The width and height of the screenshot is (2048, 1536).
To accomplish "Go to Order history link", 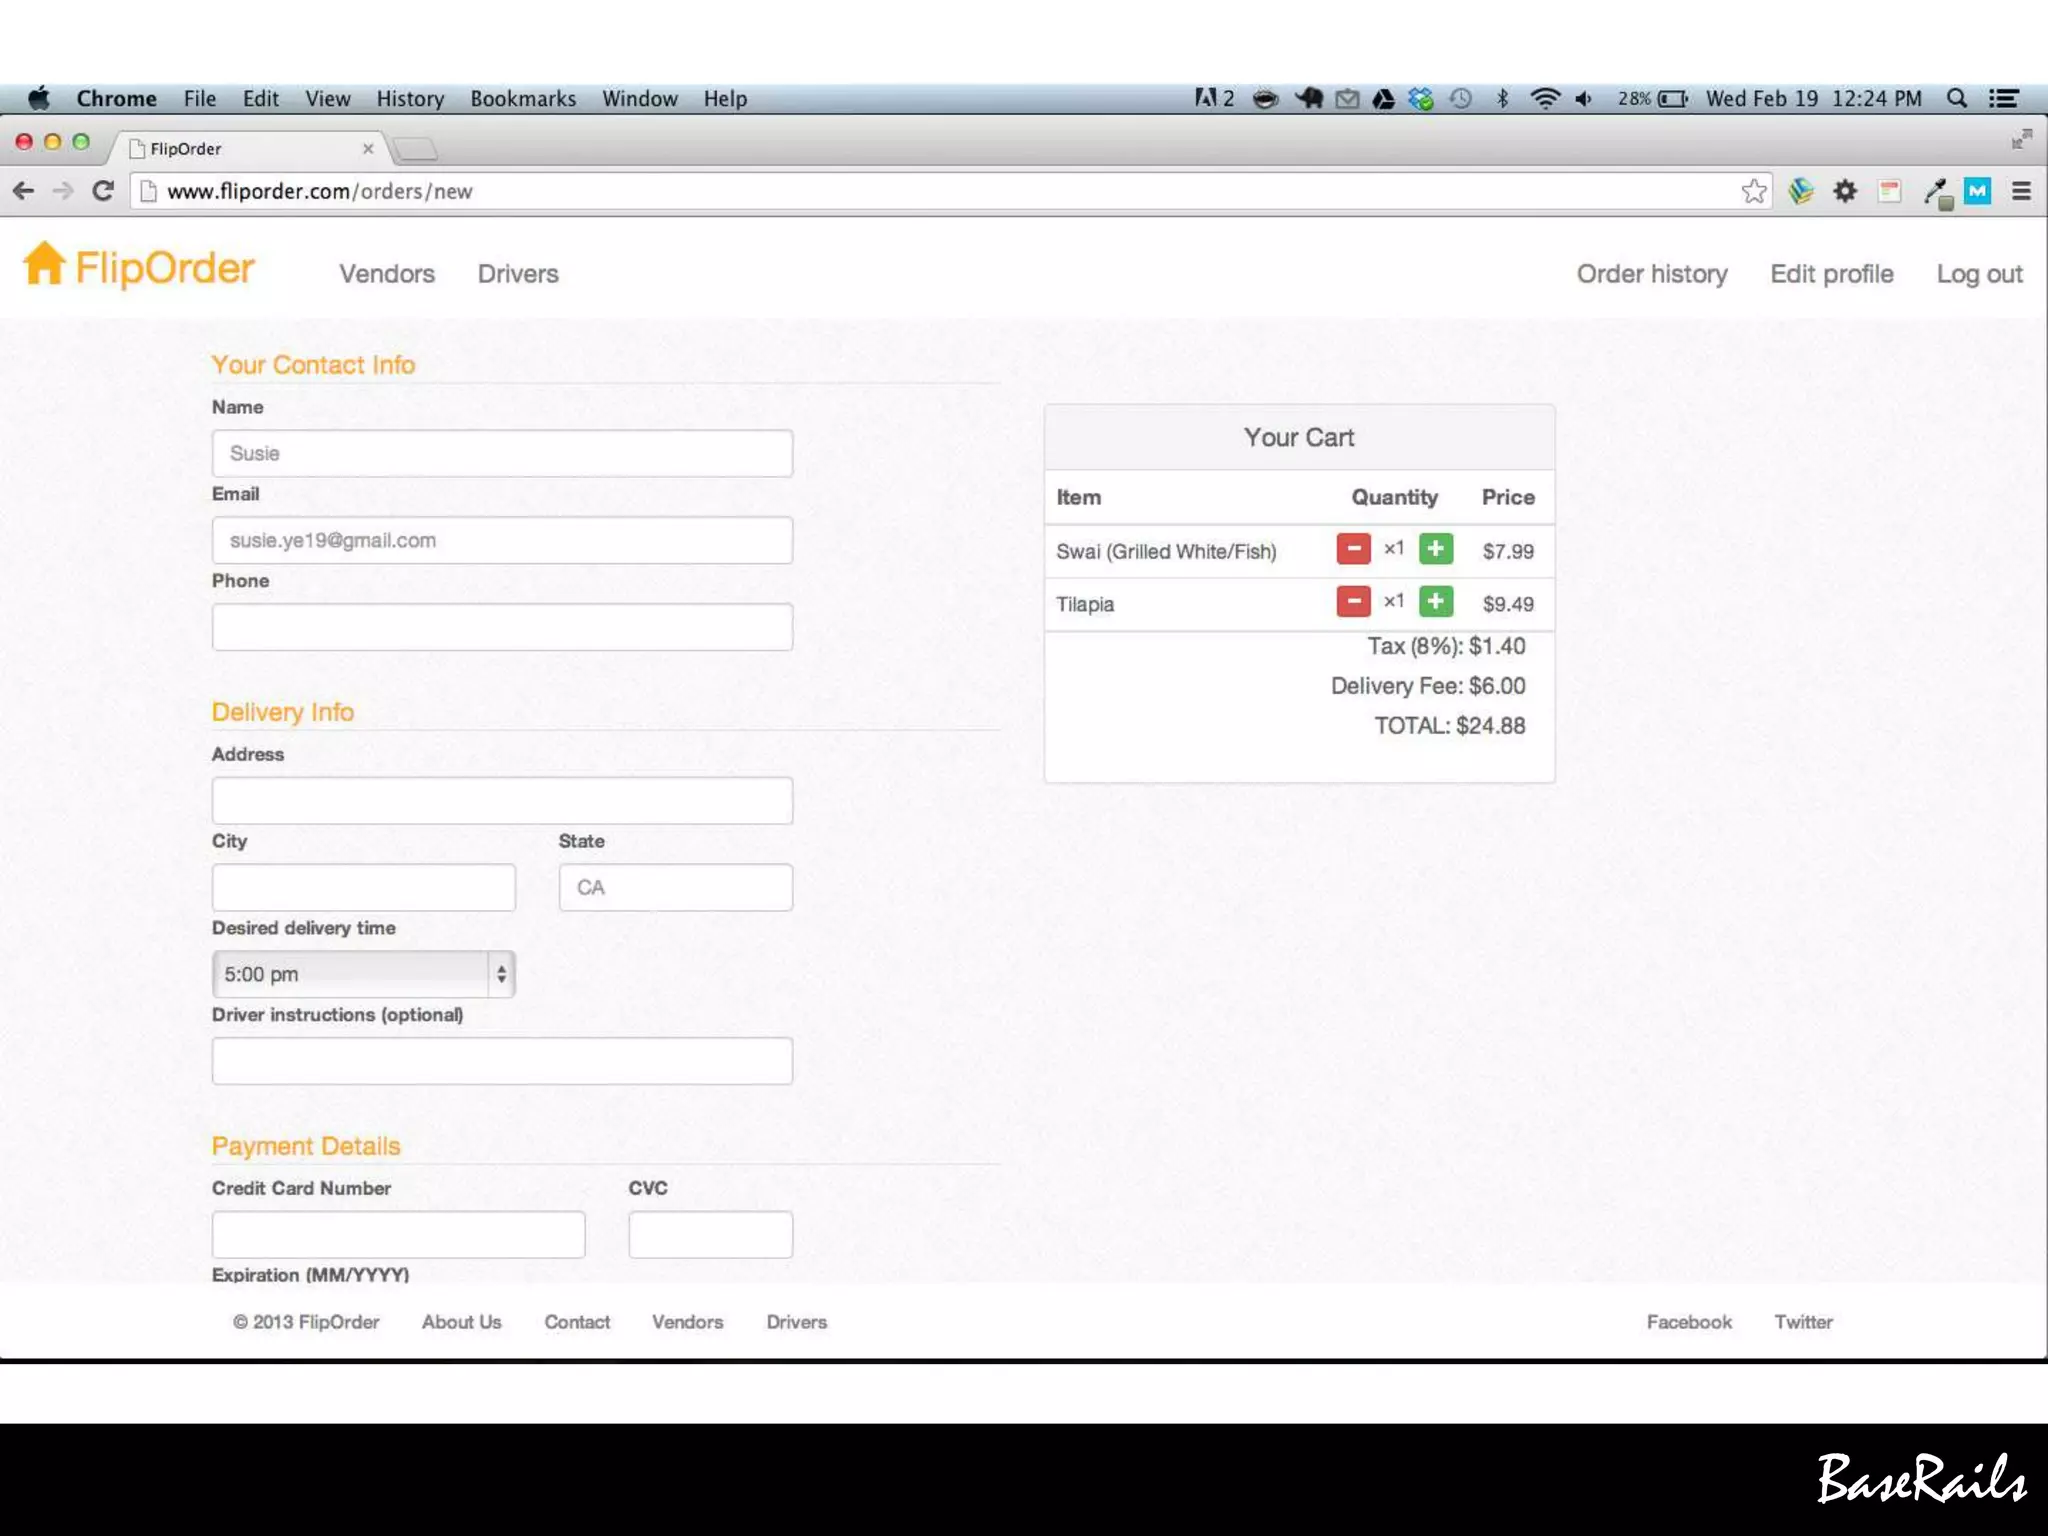I will pyautogui.click(x=1652, y=274).
